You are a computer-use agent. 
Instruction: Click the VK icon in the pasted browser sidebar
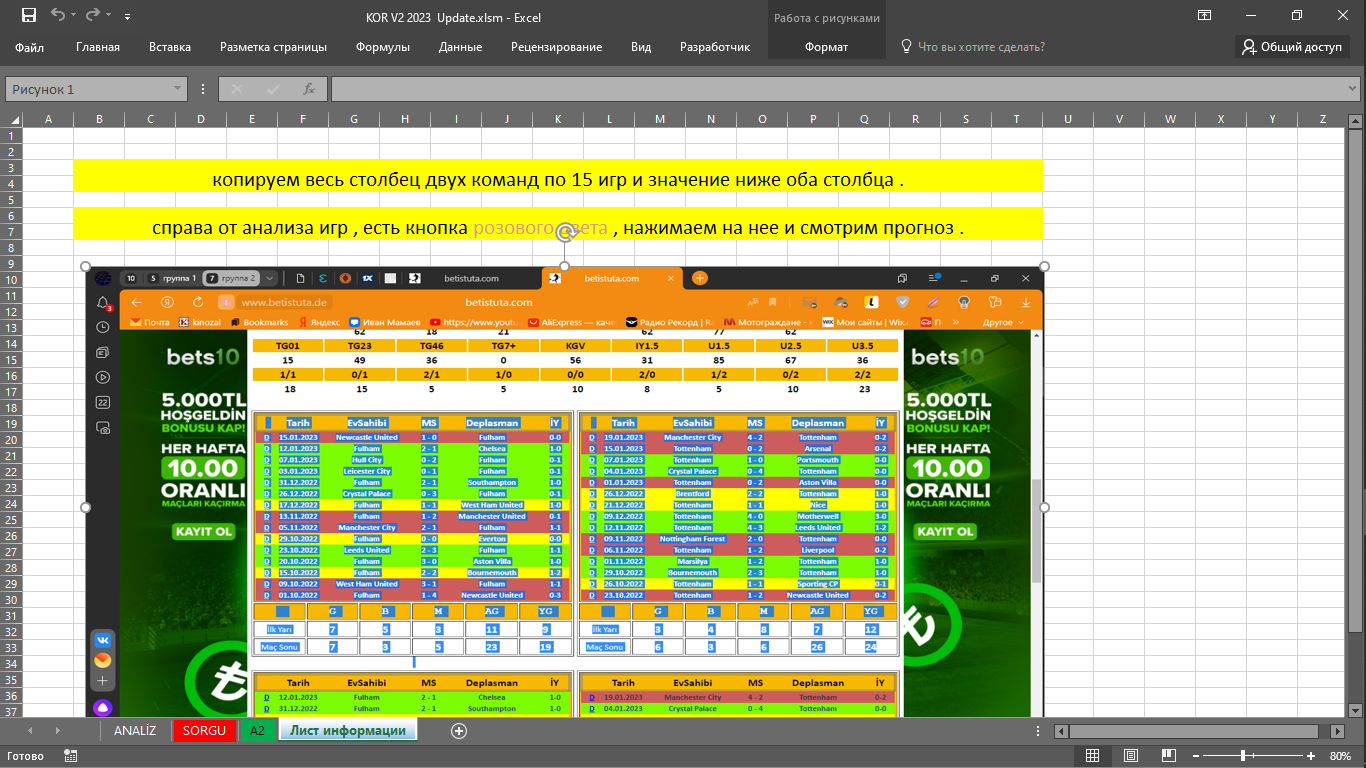103,640
